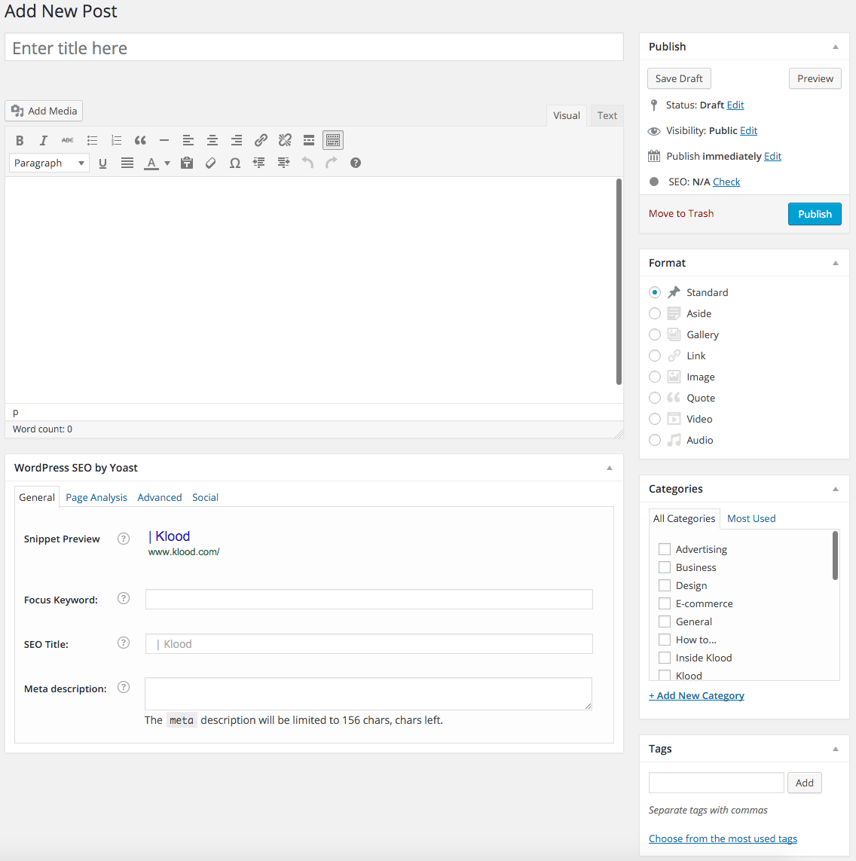Collapse the WordPress SEO by Yoast panel
This screenshot has width=856, height=861.
(609, 466)
